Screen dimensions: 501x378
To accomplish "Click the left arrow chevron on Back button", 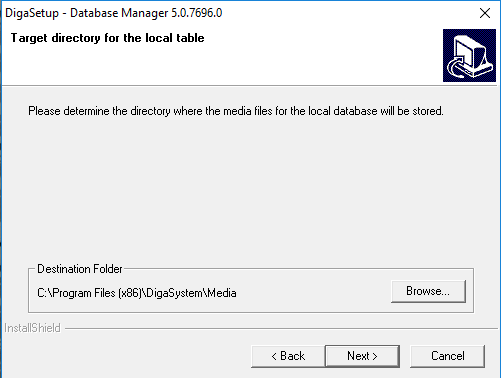I will point(274,356).
